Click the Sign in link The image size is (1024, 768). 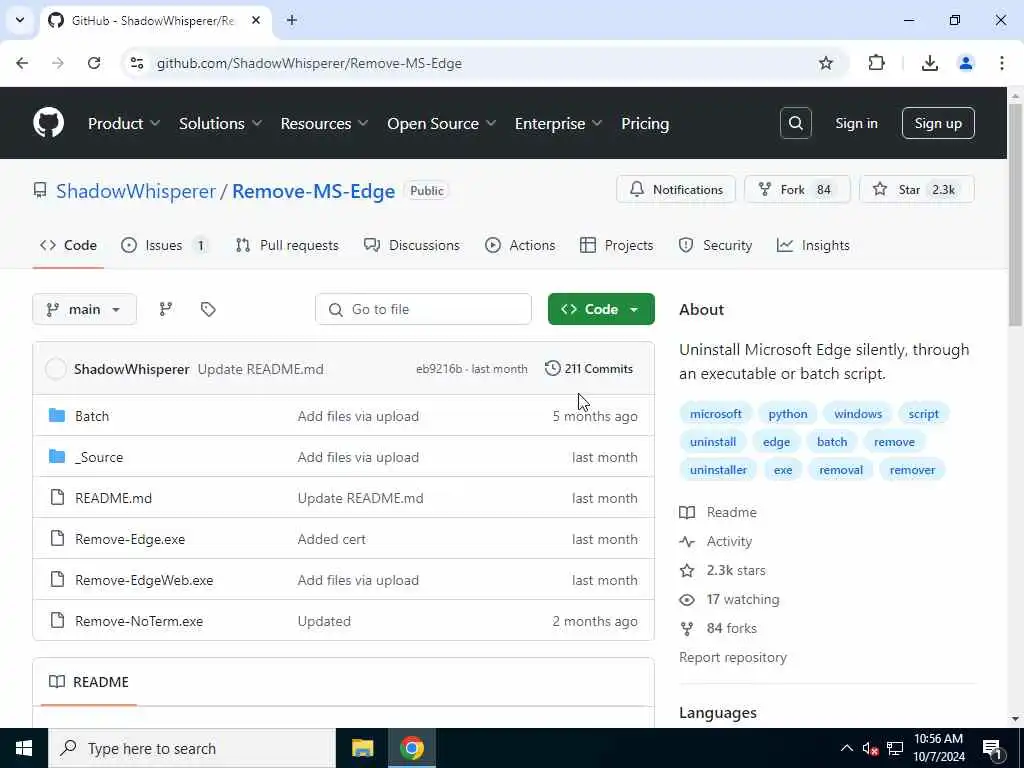856,123
